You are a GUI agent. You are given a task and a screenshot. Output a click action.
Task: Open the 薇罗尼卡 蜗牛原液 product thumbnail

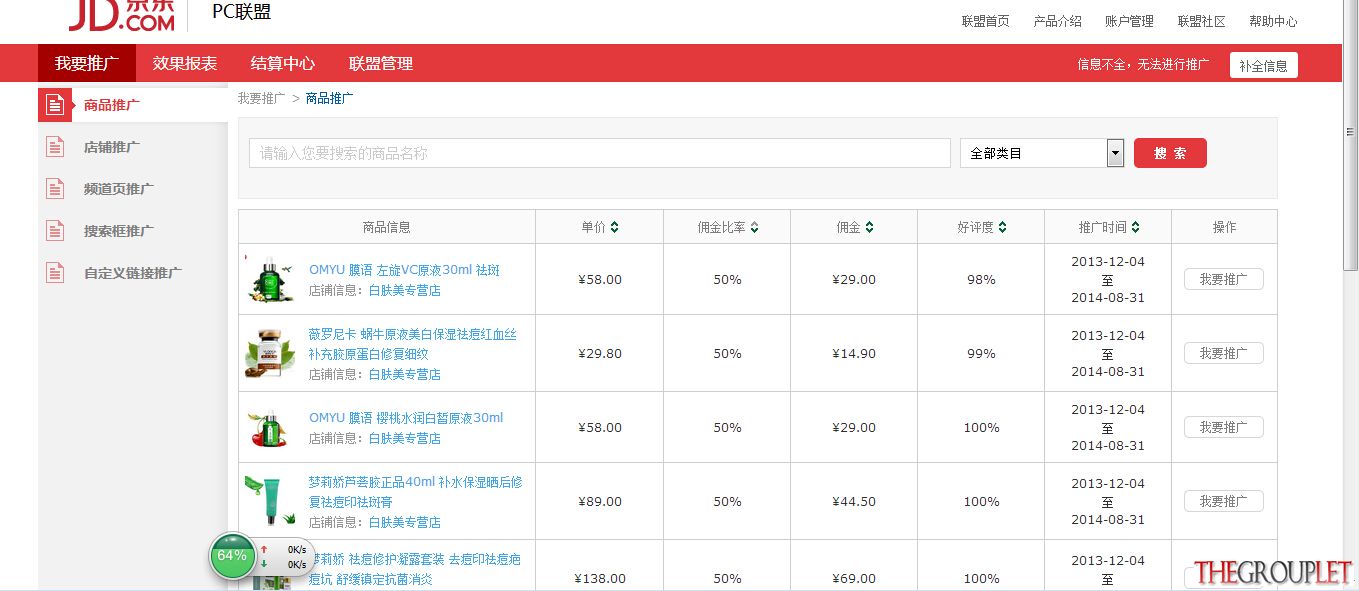tap(270, 353)
